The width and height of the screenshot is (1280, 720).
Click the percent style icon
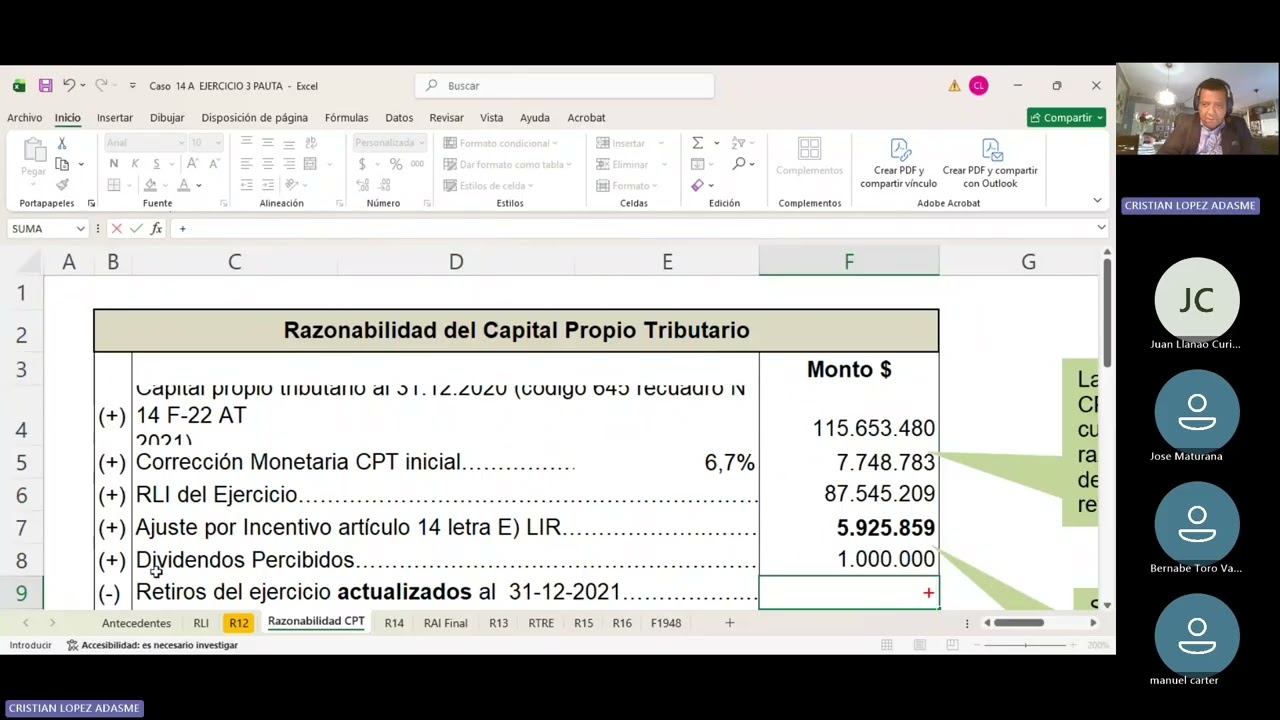[x=396, y=164]
